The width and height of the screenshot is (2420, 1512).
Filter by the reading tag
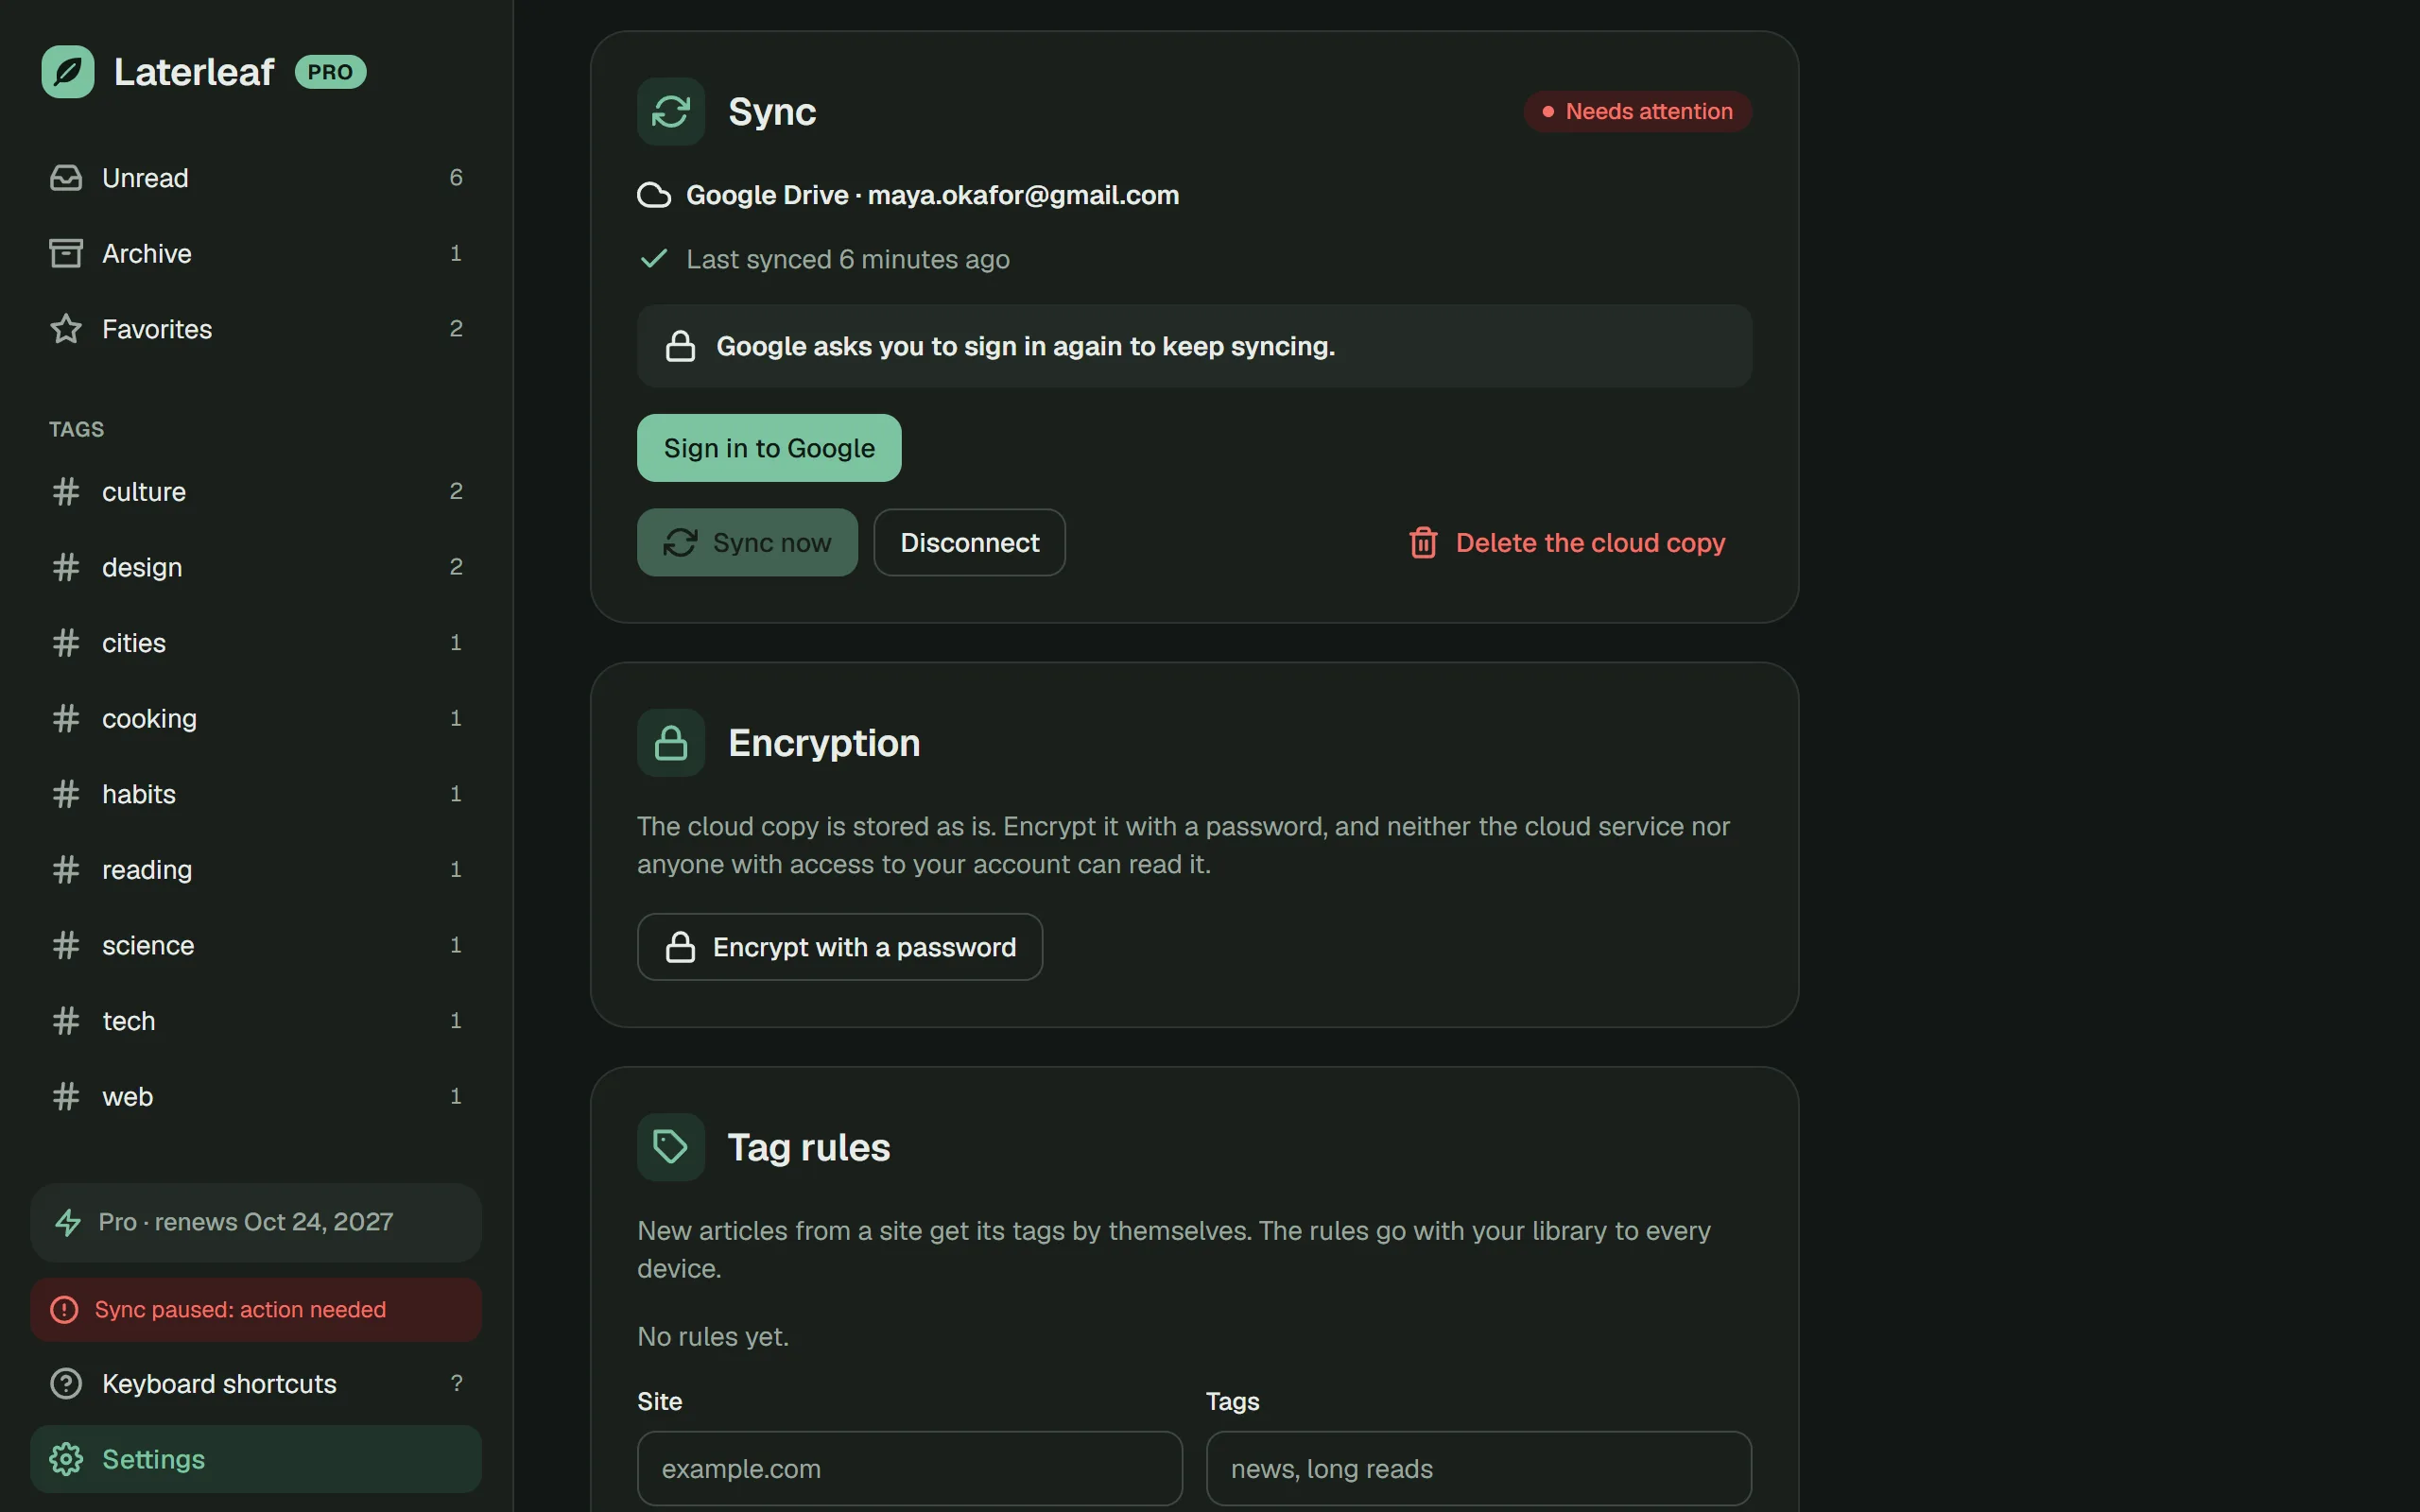tap(256, 870)
